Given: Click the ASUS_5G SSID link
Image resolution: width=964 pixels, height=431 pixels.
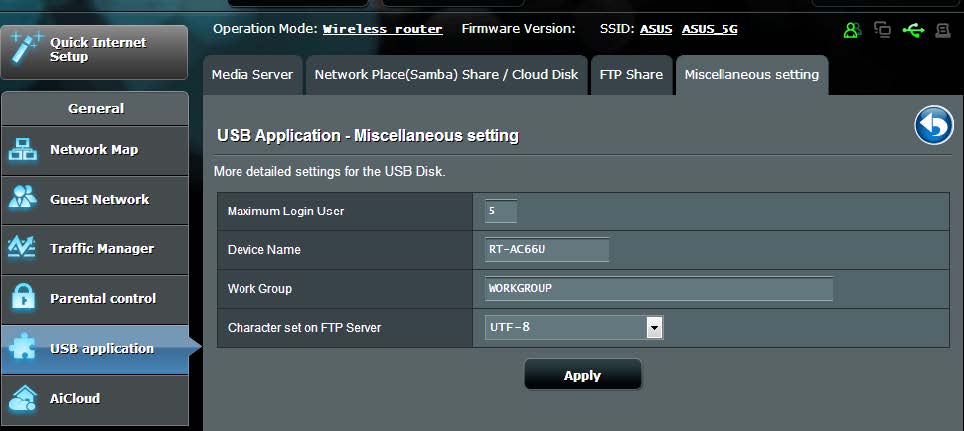Looking at the screenshot, I should click(709, 29).
